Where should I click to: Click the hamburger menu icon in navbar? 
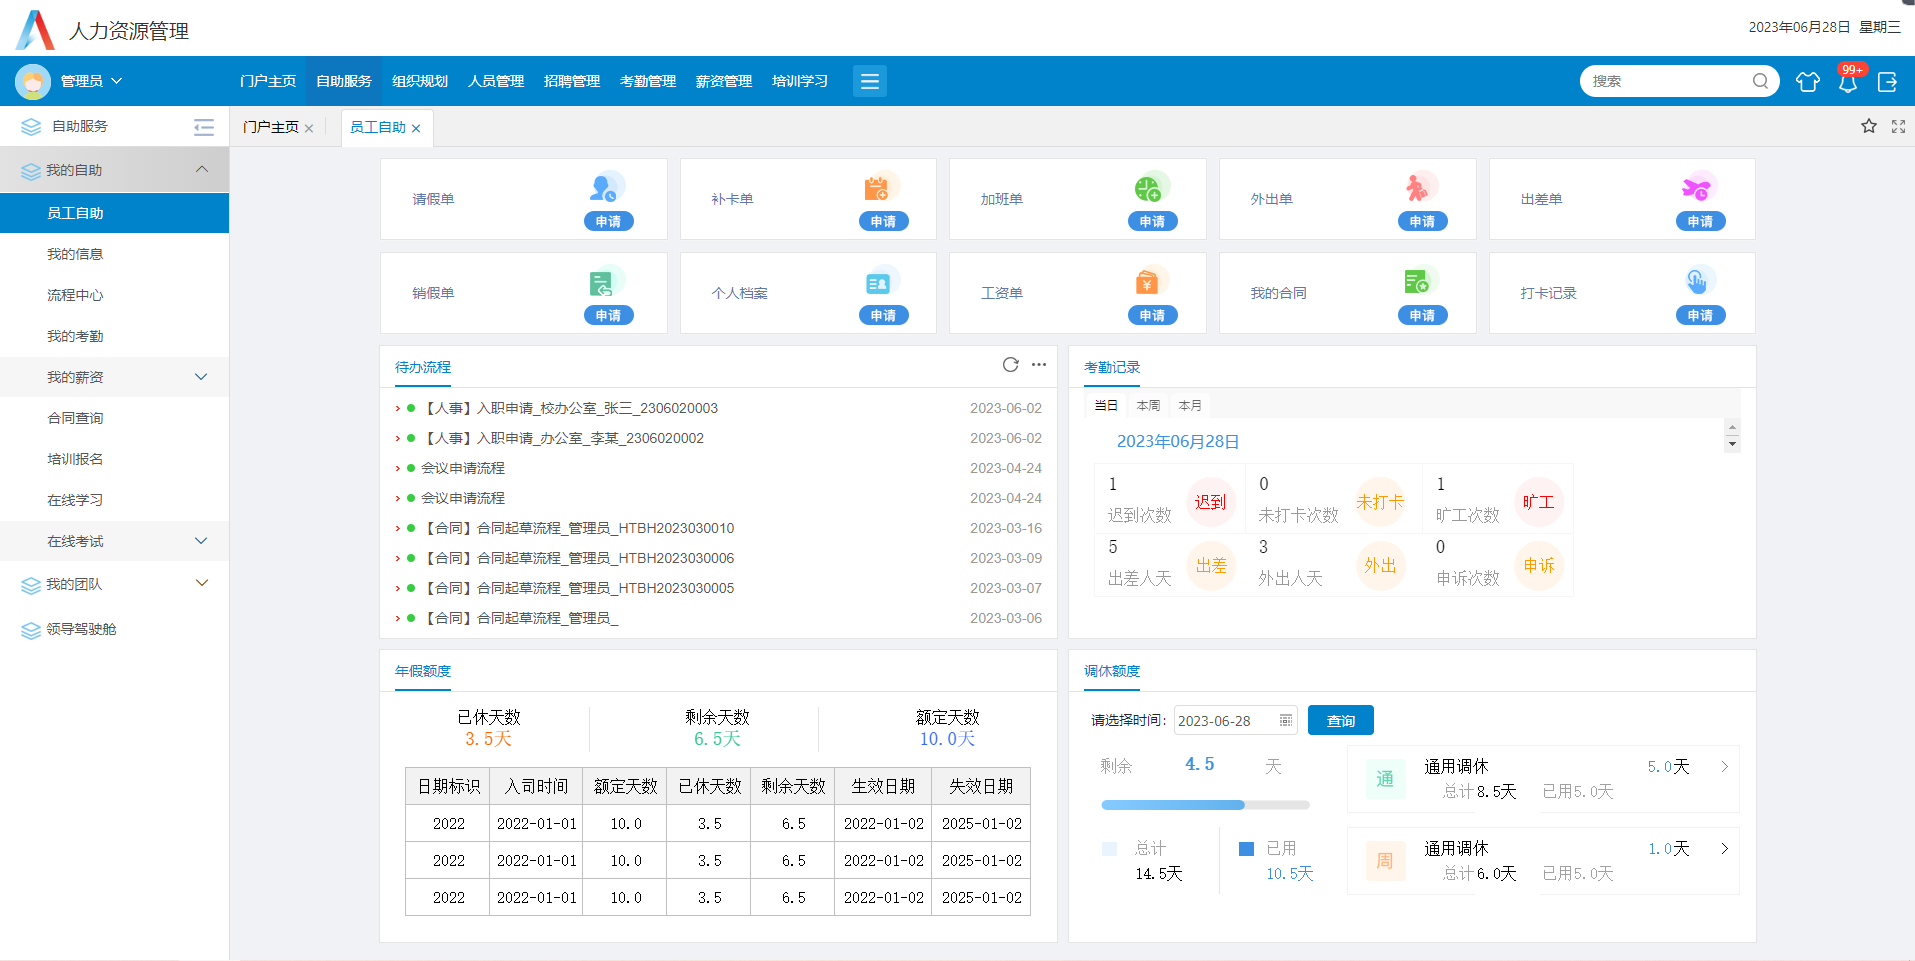(869, 81)
